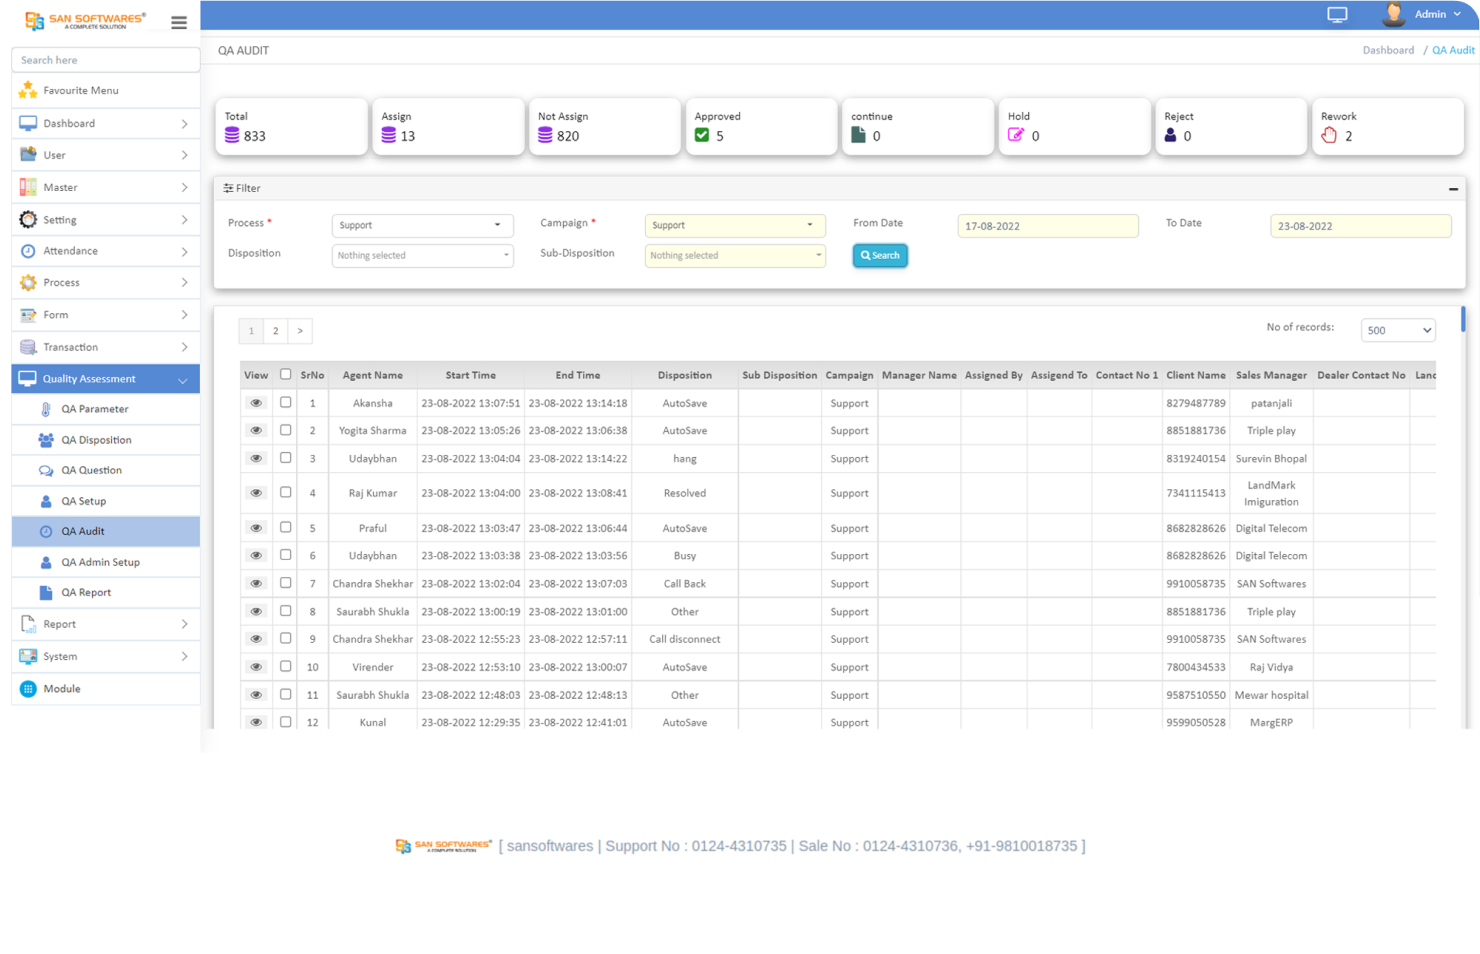Open eye icon for Raj Kumar row
1480x954 pixels.
coord(256,493)
